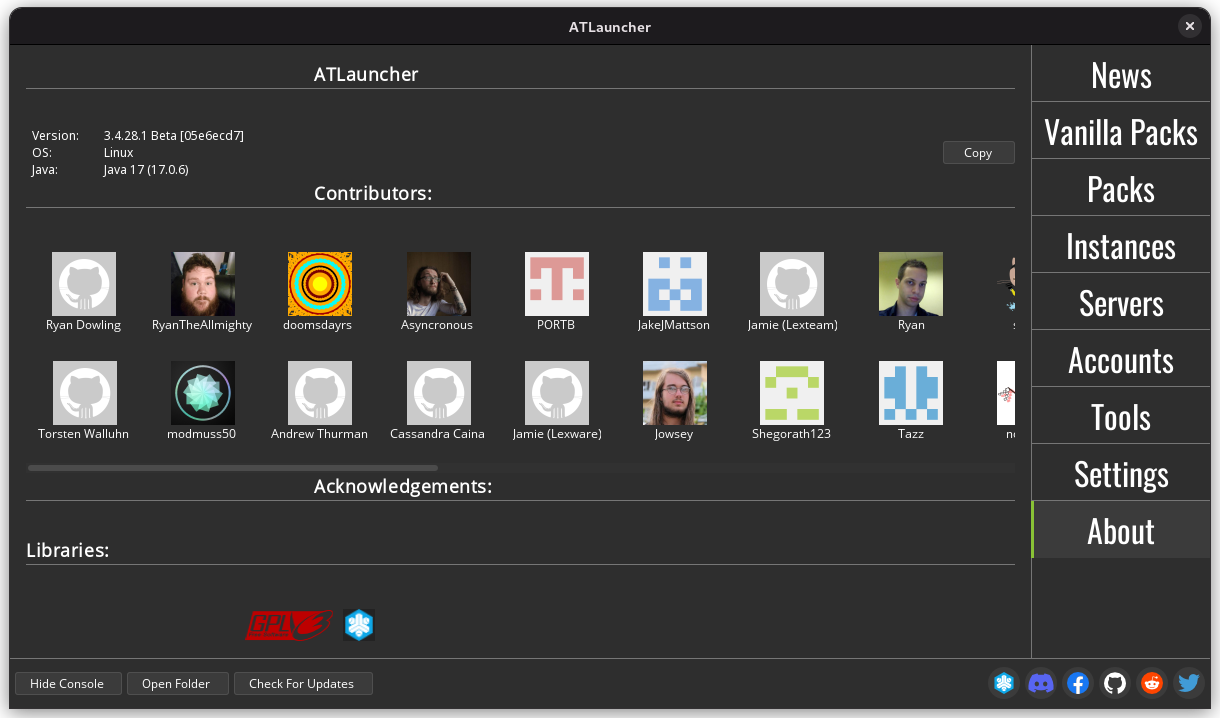Close the ATLauncher window
This screenshot has width=1220, height=718.
[1189, 26]
